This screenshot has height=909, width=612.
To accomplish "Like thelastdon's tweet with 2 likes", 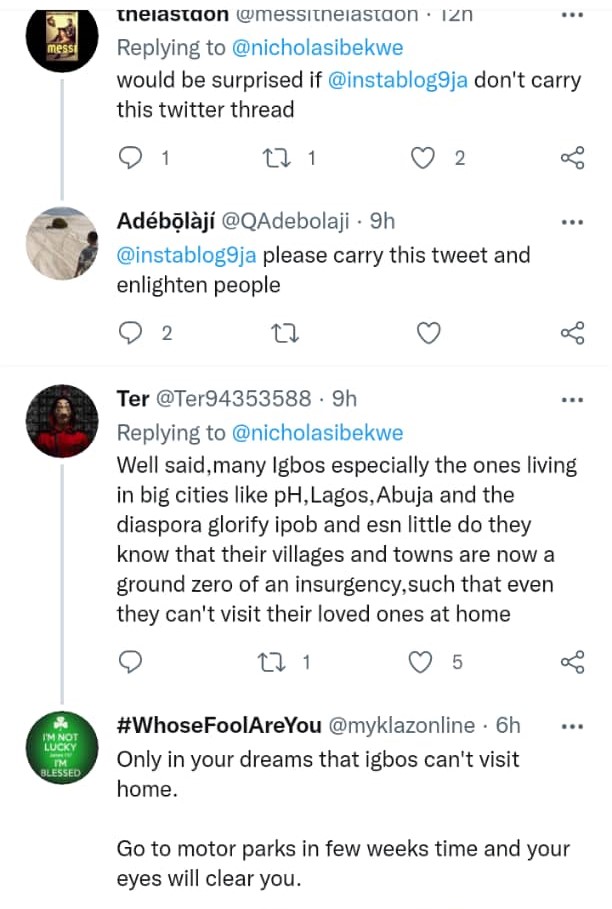I will [x=425, y=158].
